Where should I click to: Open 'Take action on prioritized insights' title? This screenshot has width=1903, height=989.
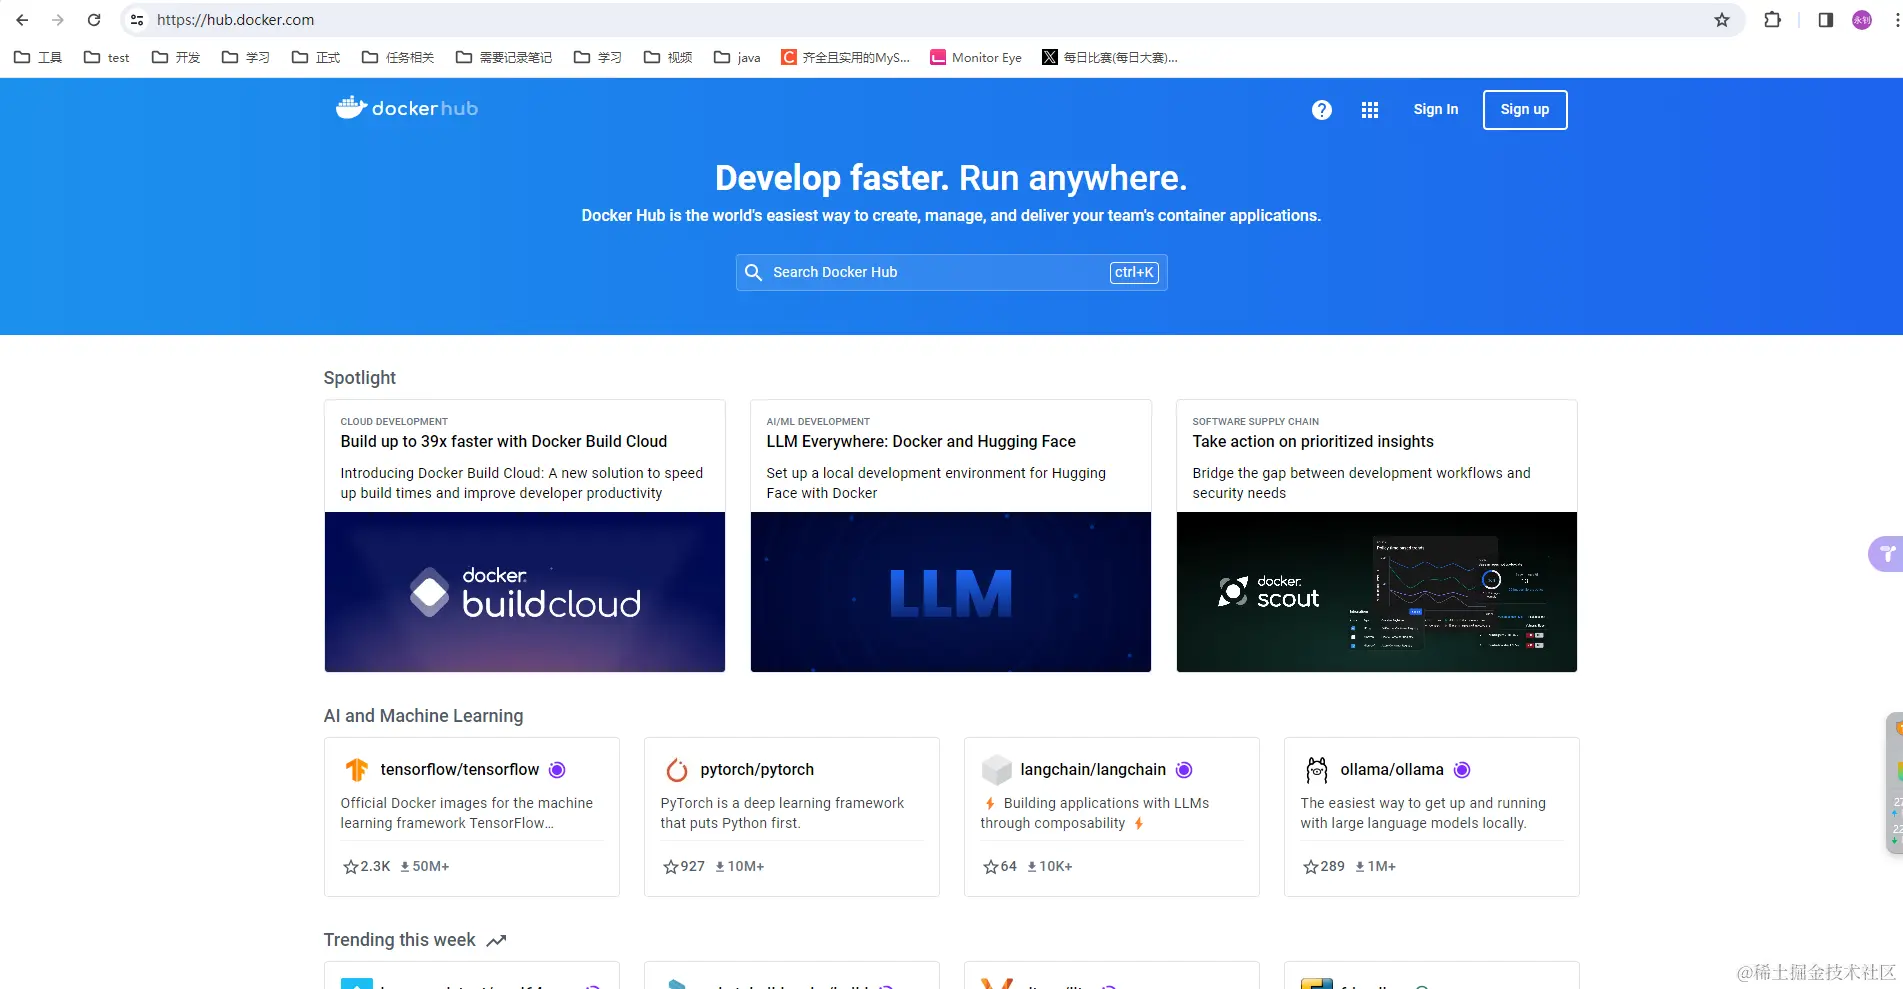(1313, 442)
